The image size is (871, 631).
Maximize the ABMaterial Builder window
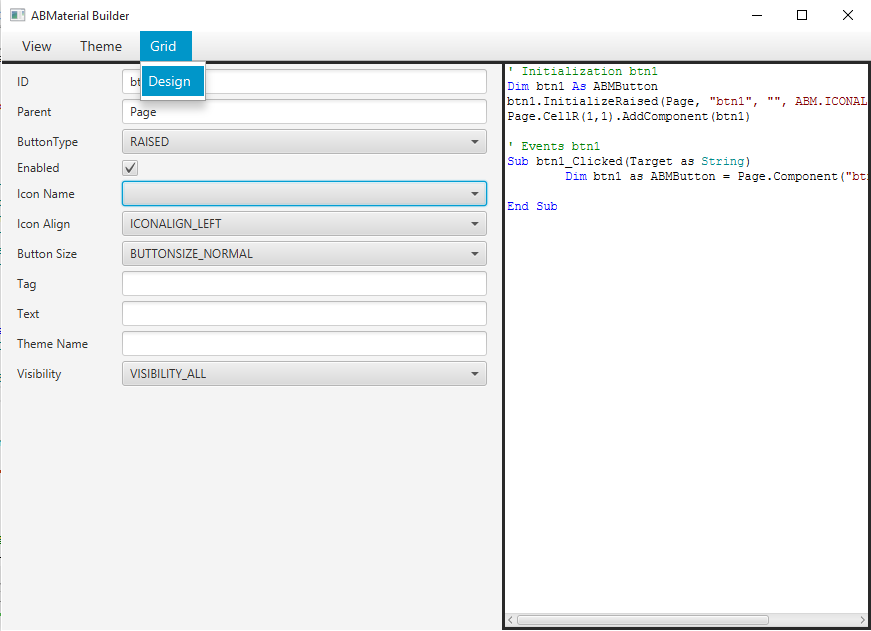802,15
